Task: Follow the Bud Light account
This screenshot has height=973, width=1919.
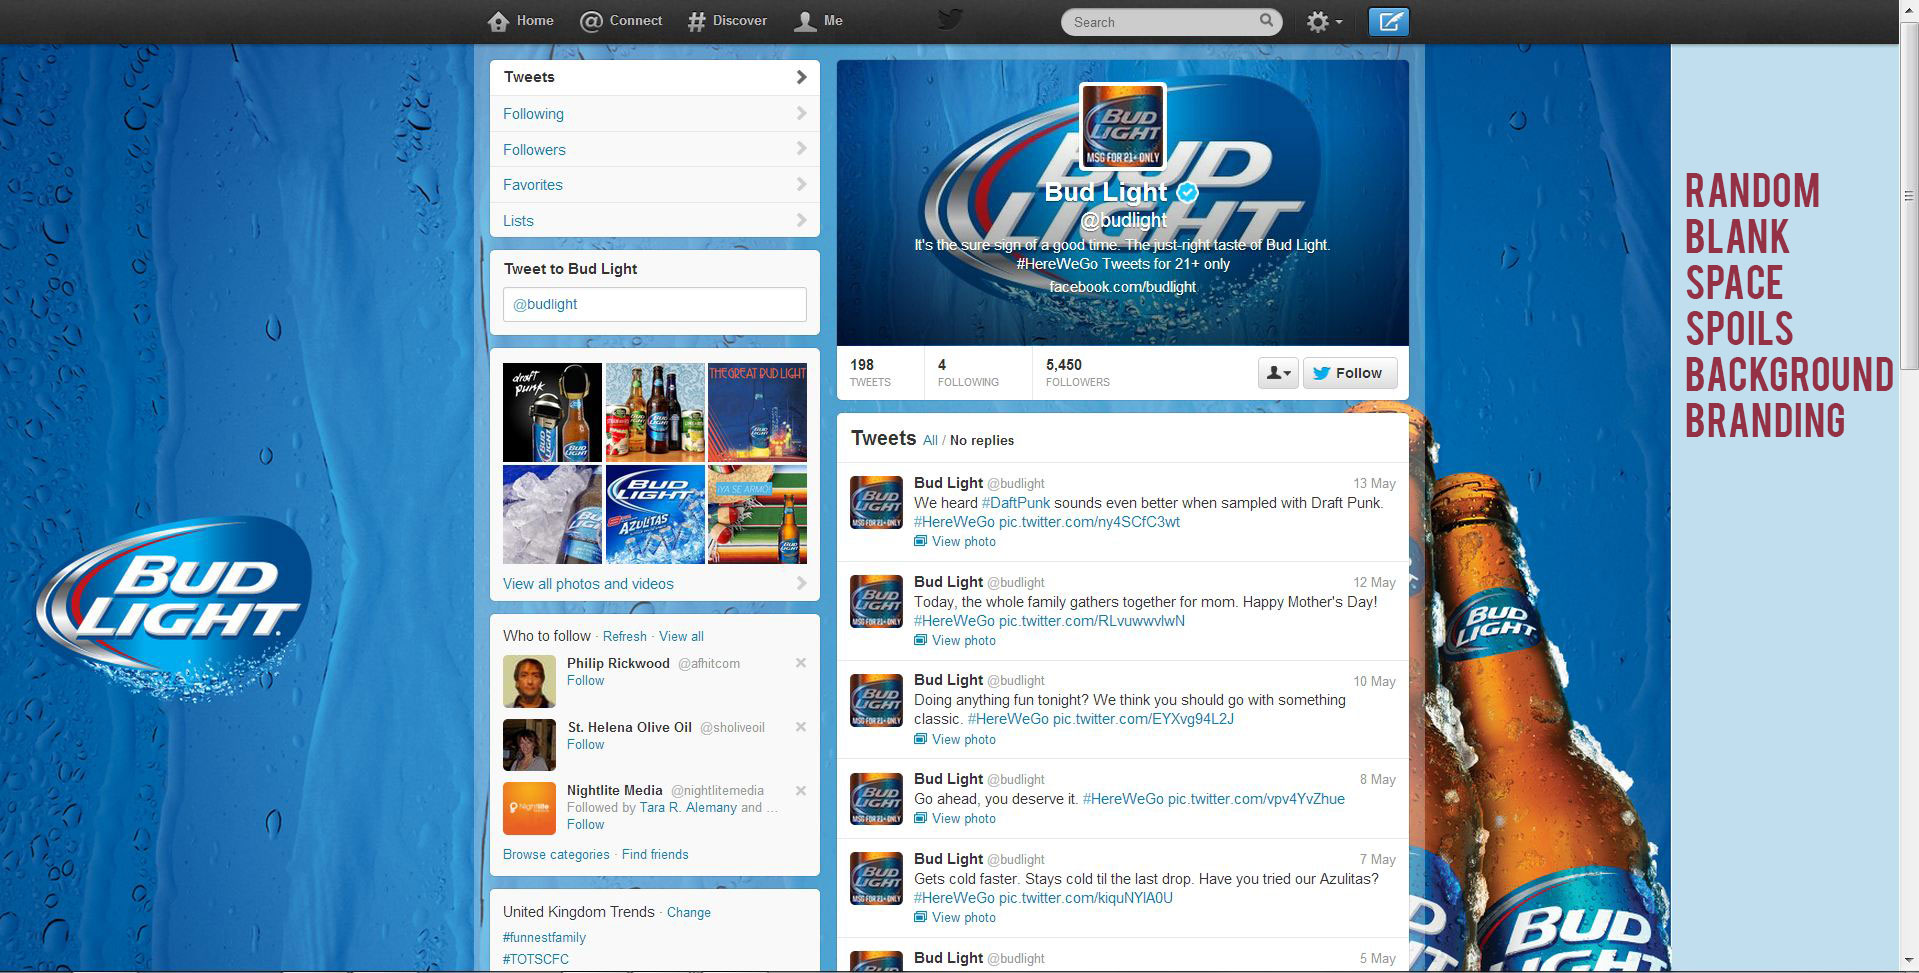Action: [1350, 373]
